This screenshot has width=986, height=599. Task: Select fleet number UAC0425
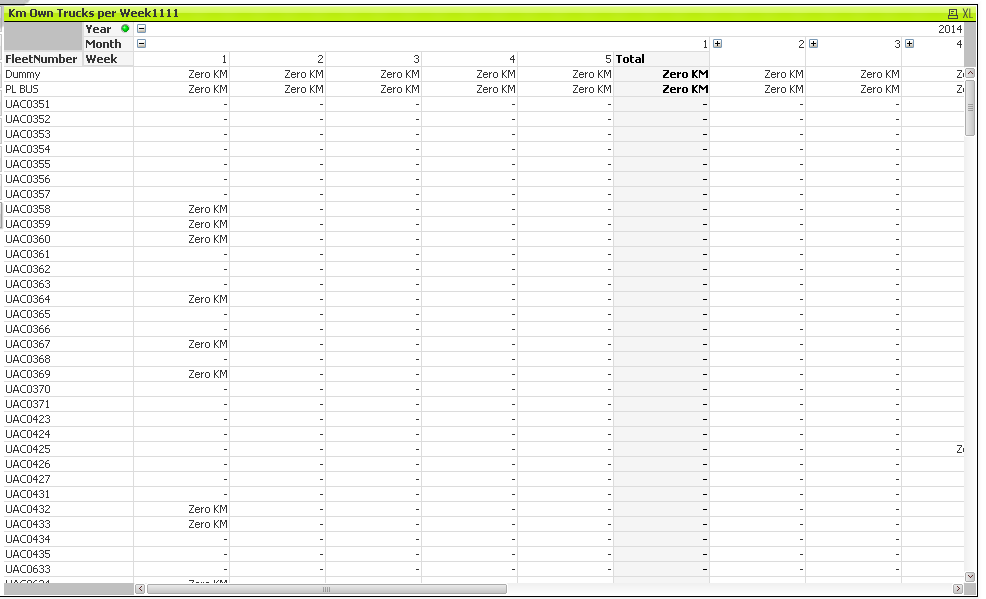[28, 449]
